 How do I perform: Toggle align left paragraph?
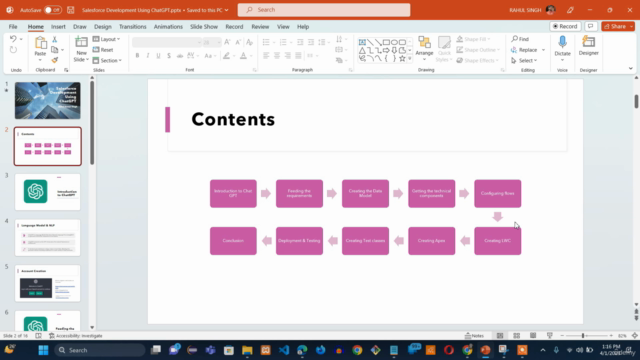click(266, 56)
